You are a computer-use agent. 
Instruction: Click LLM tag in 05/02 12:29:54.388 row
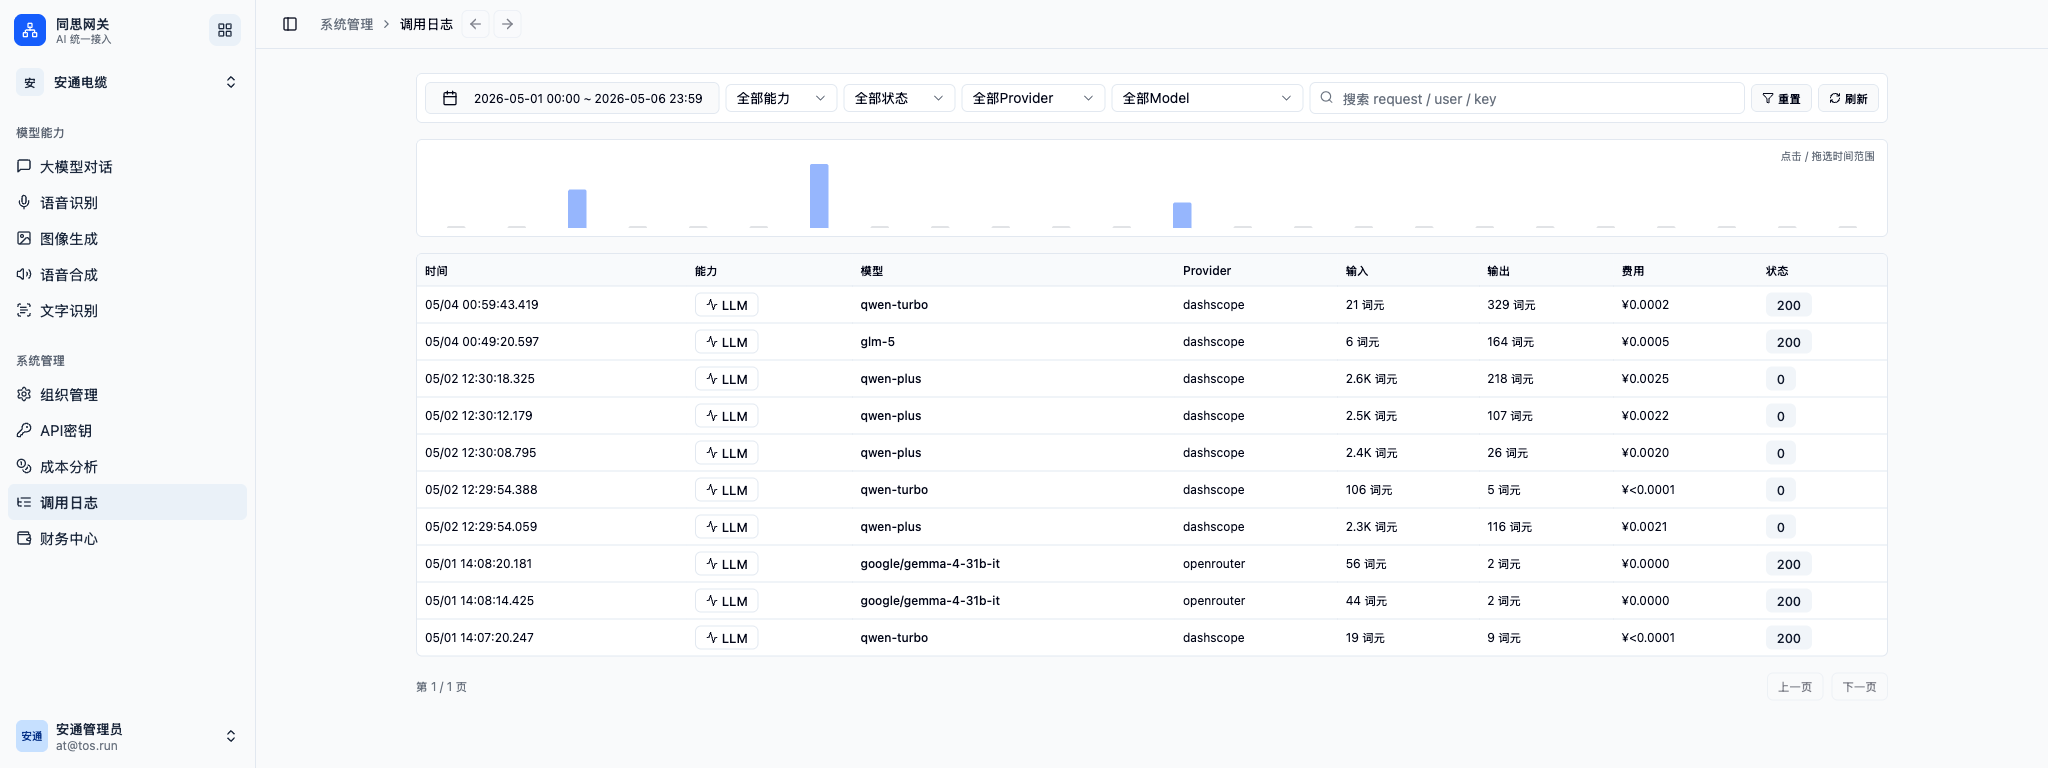tap(727, 490)
